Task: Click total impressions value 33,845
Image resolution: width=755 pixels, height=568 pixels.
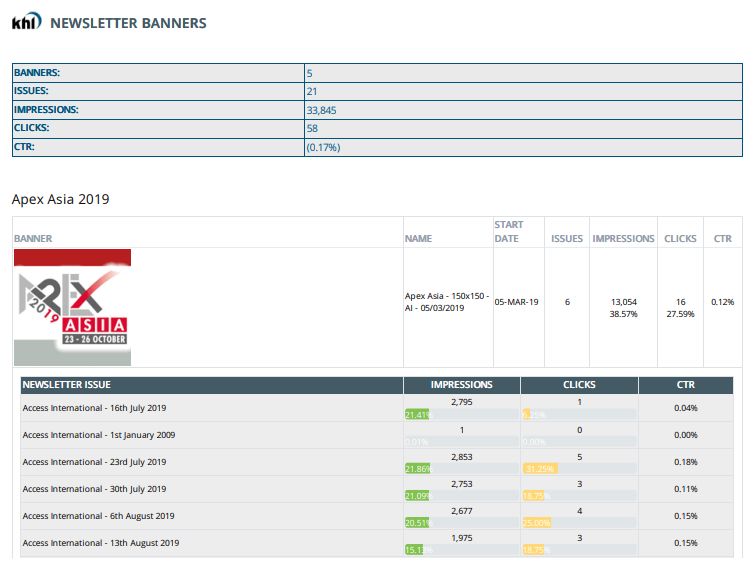Action: pos(321,110)
